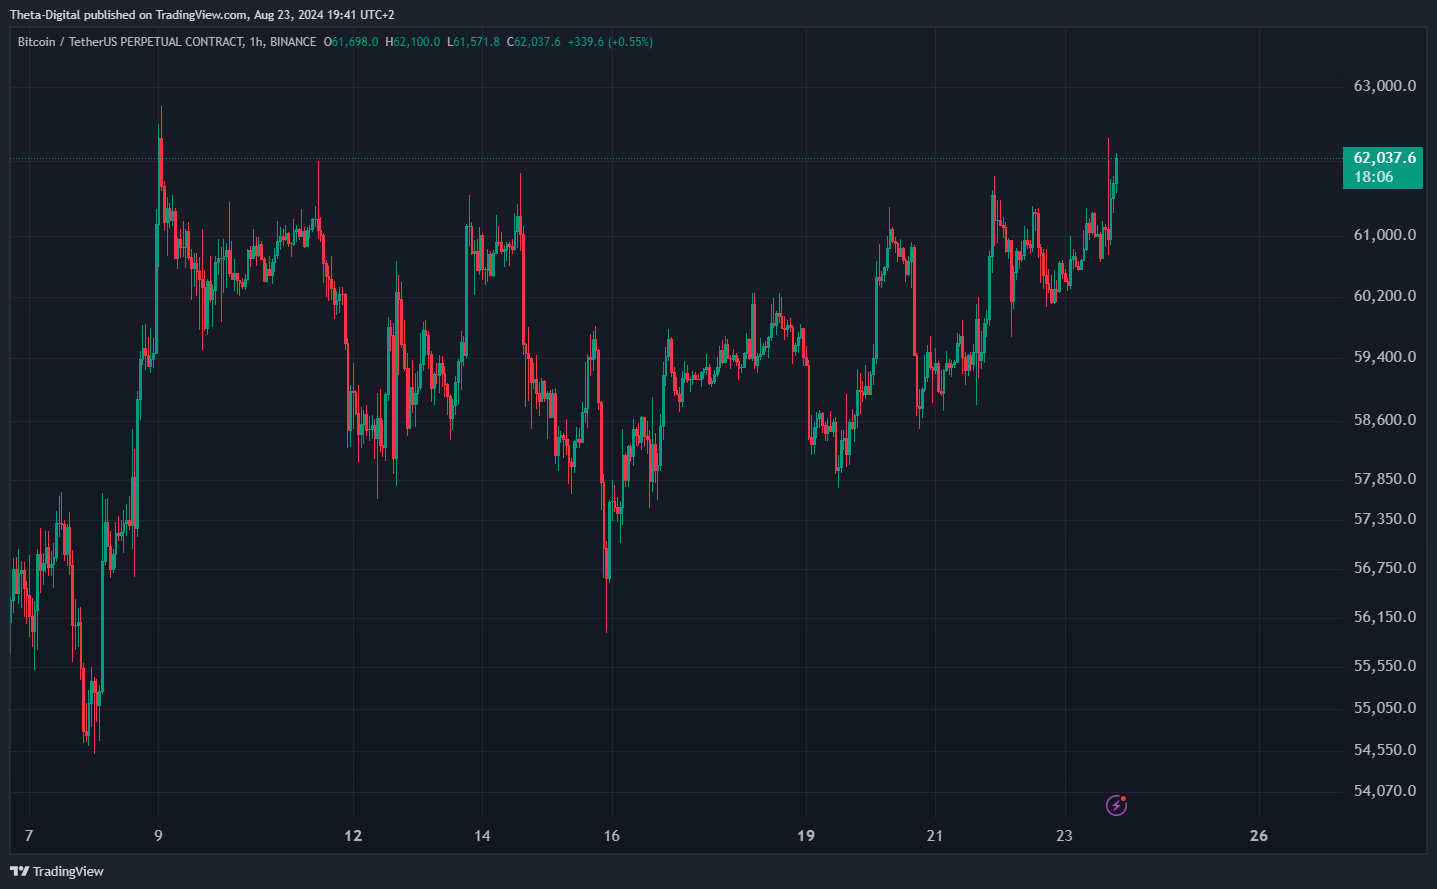Image resolution: width=1437 pixels, height=889 pixels.
Task: Select the 54,070.0 price axis label
Action: 1385,791
